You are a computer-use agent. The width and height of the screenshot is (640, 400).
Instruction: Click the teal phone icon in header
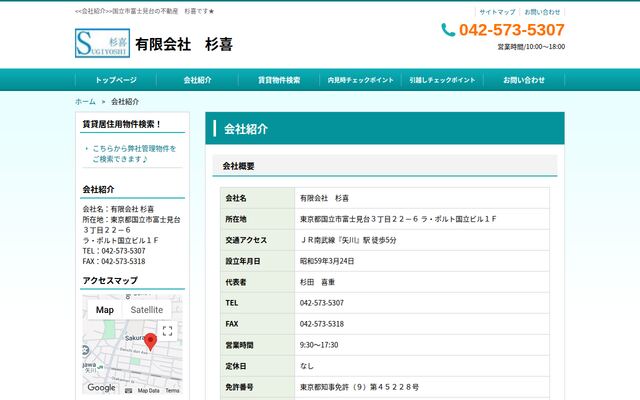(x=448, y=30)
